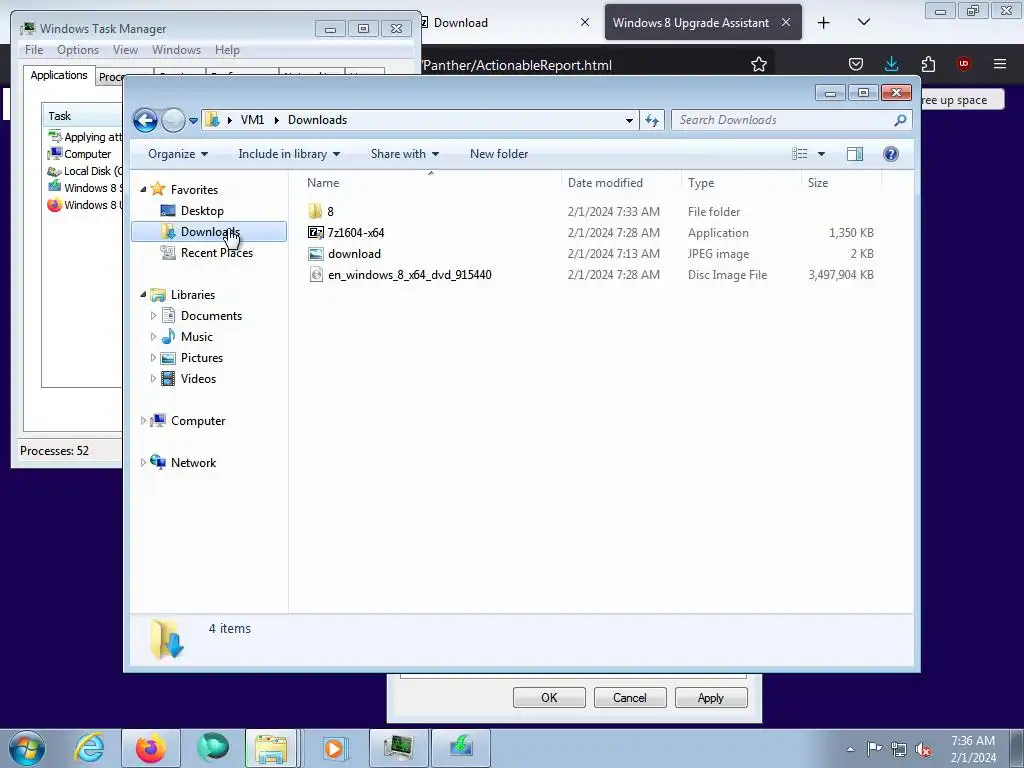Open Task Manager's Help menu
The image size is (1024, 768).
click(227, 50)
